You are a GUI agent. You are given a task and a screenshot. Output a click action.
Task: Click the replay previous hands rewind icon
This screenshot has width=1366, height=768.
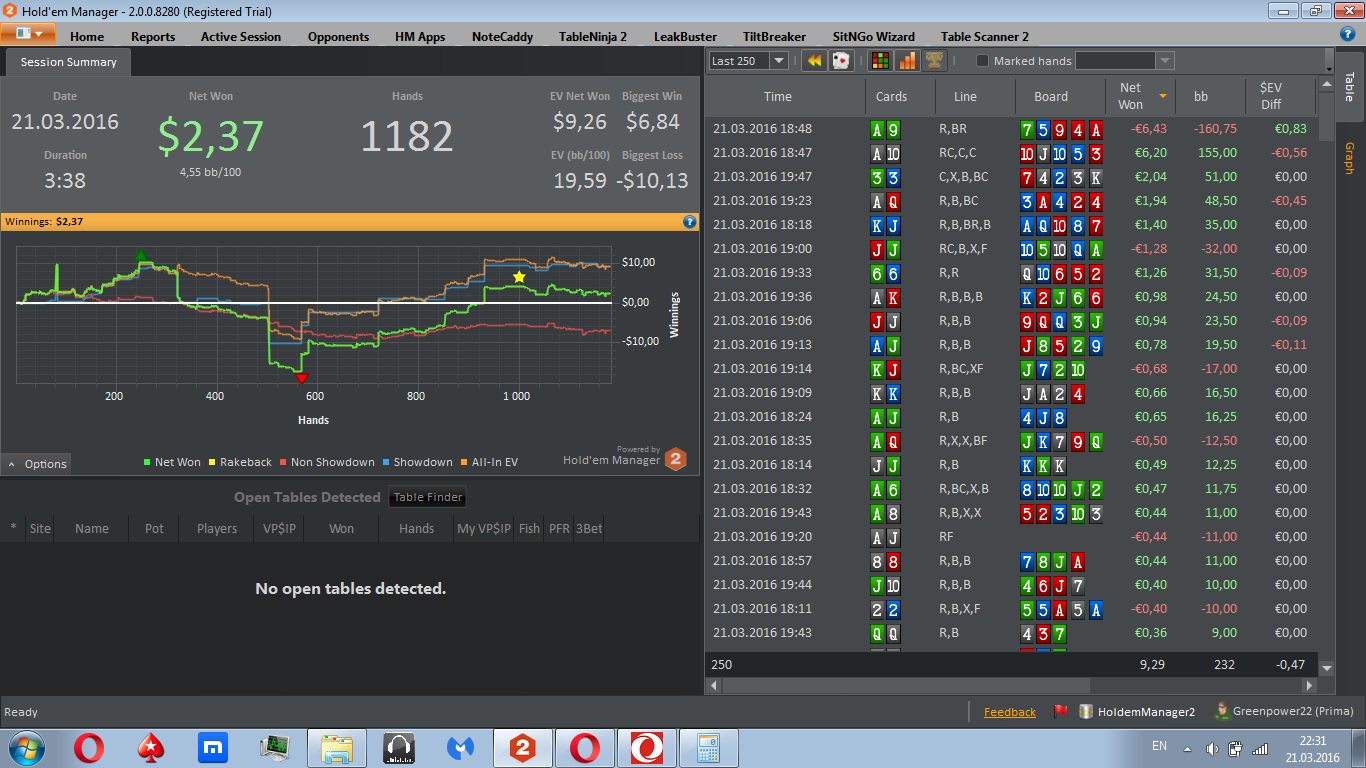pos(814,61)
